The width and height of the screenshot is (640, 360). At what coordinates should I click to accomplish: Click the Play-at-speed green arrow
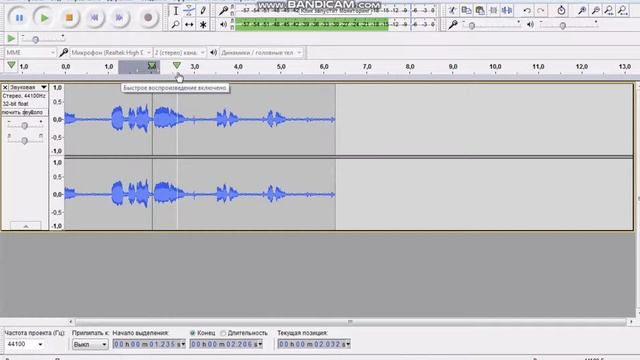[x=11, y=39]
